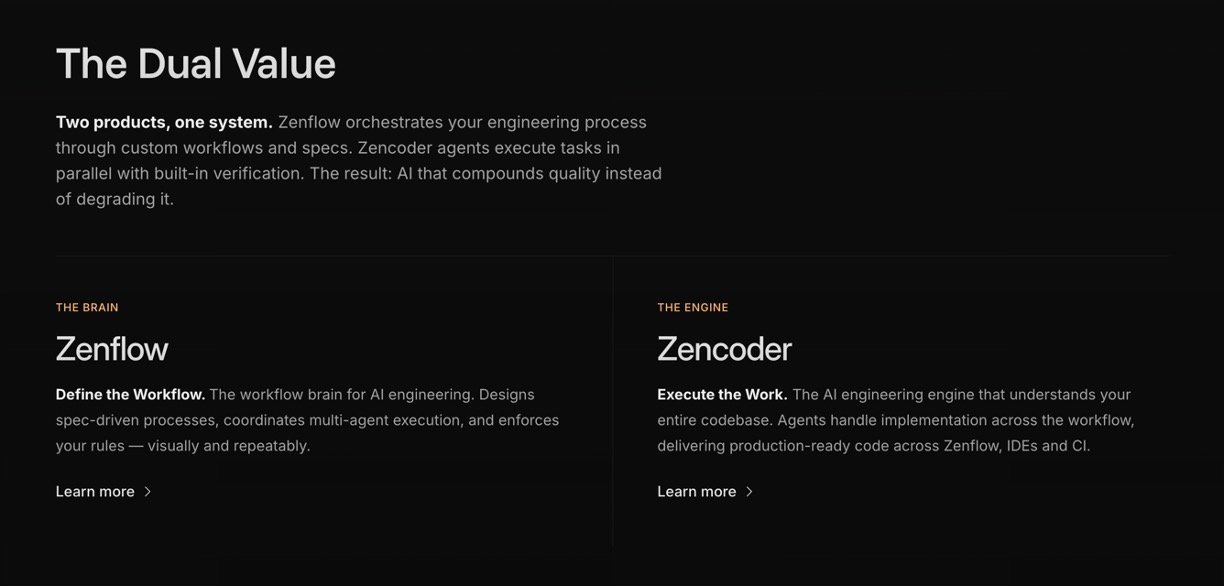Click the orange THE BRAIN label

(87, 308)
